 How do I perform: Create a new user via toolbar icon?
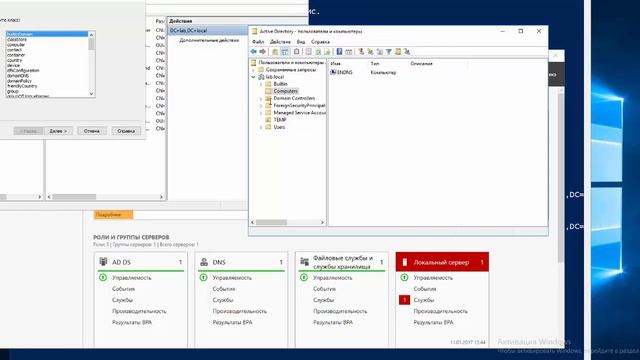coord(361,51)
